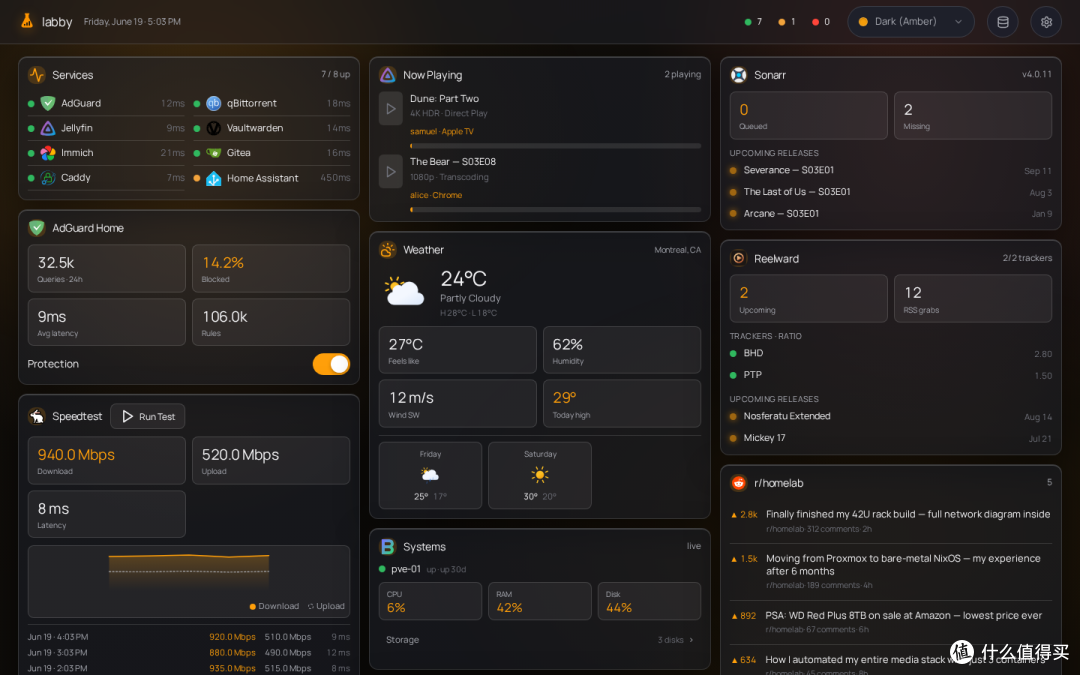The image size is (1080, 675).
Task: Play Dune: Part Two thumbnail
Action: (x=391, y=109)
